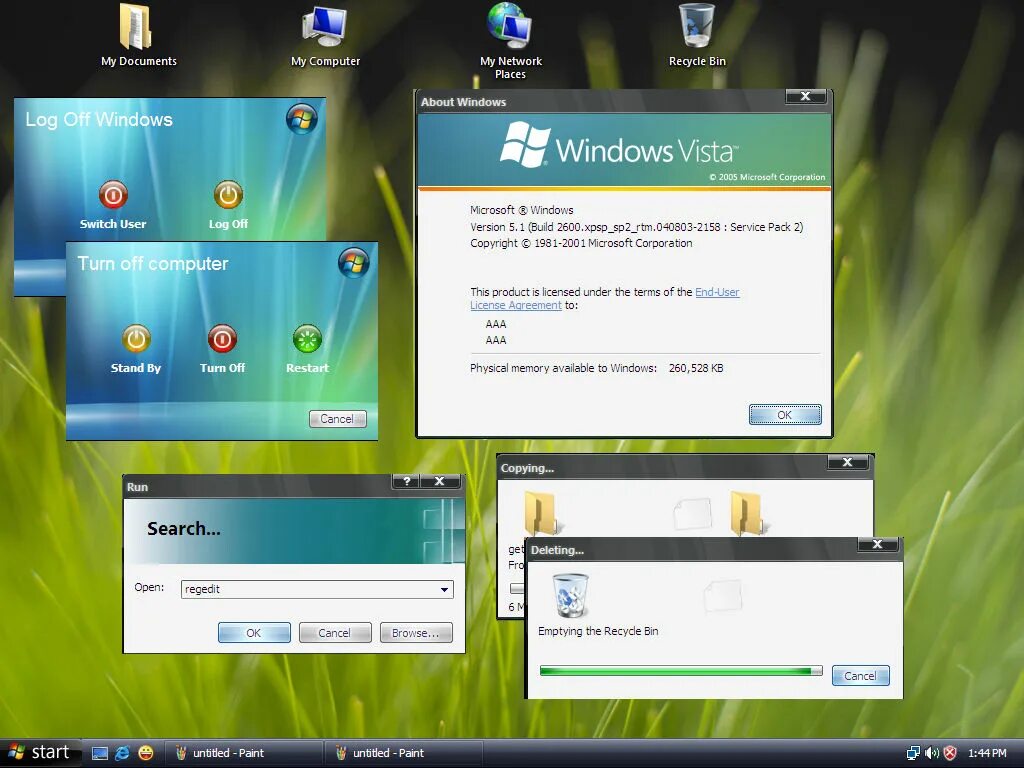Select the Recycle Bin desktop icon

point(697,36)
